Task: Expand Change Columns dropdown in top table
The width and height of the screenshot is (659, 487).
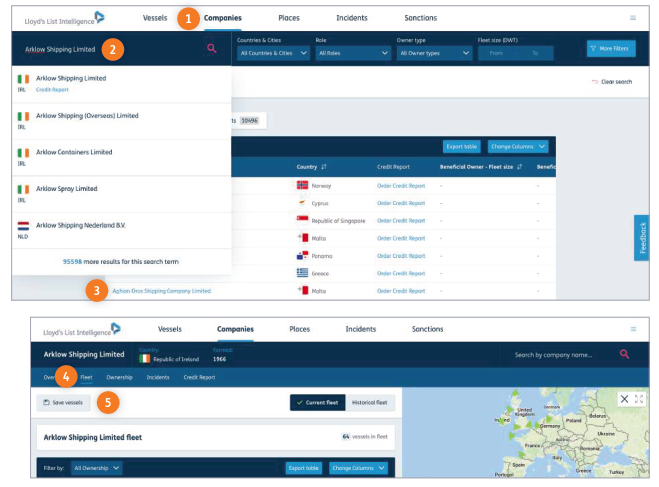Action: tap(518, 146)
